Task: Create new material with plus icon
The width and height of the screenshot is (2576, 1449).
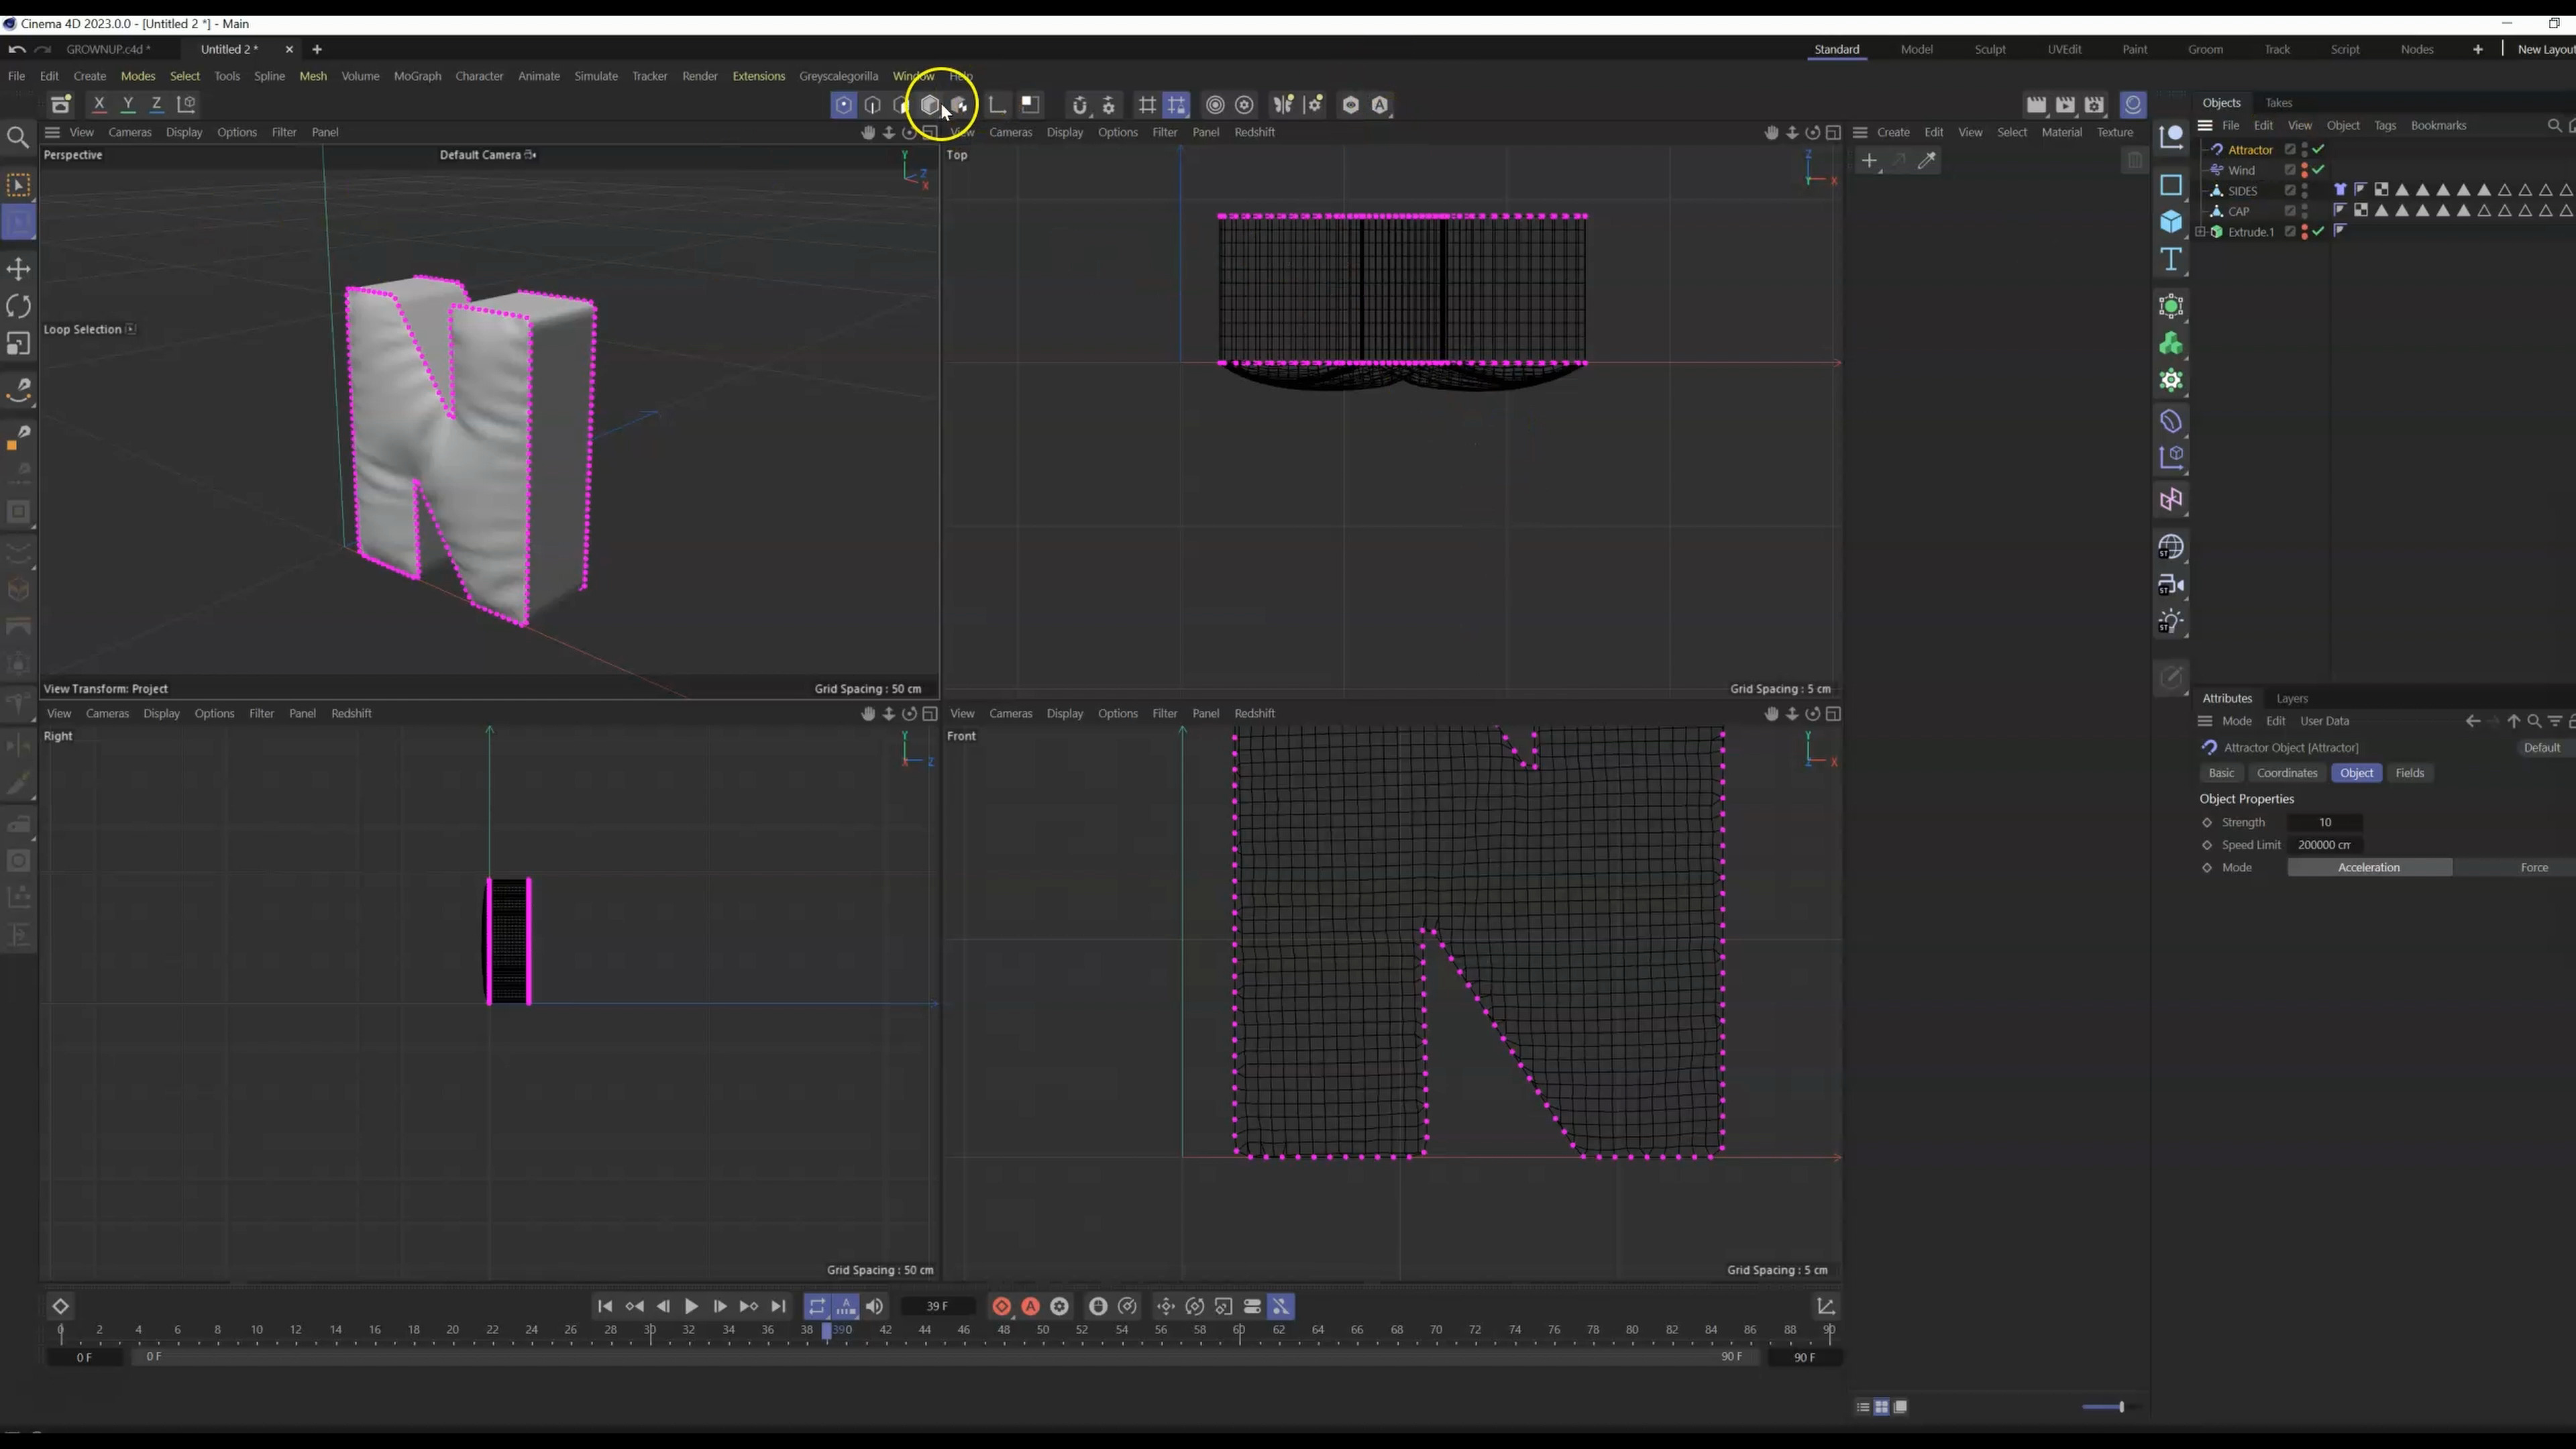Action: [x=1869, y=160]
